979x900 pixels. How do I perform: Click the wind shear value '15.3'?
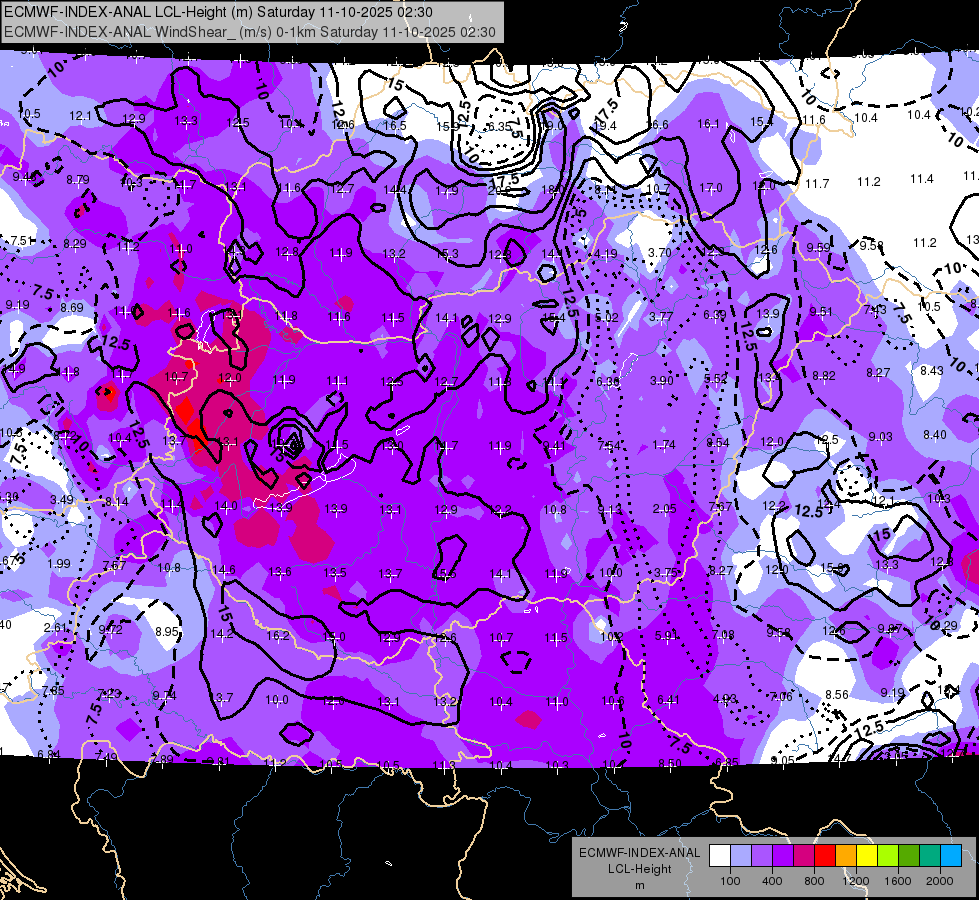tap(447, 254)
